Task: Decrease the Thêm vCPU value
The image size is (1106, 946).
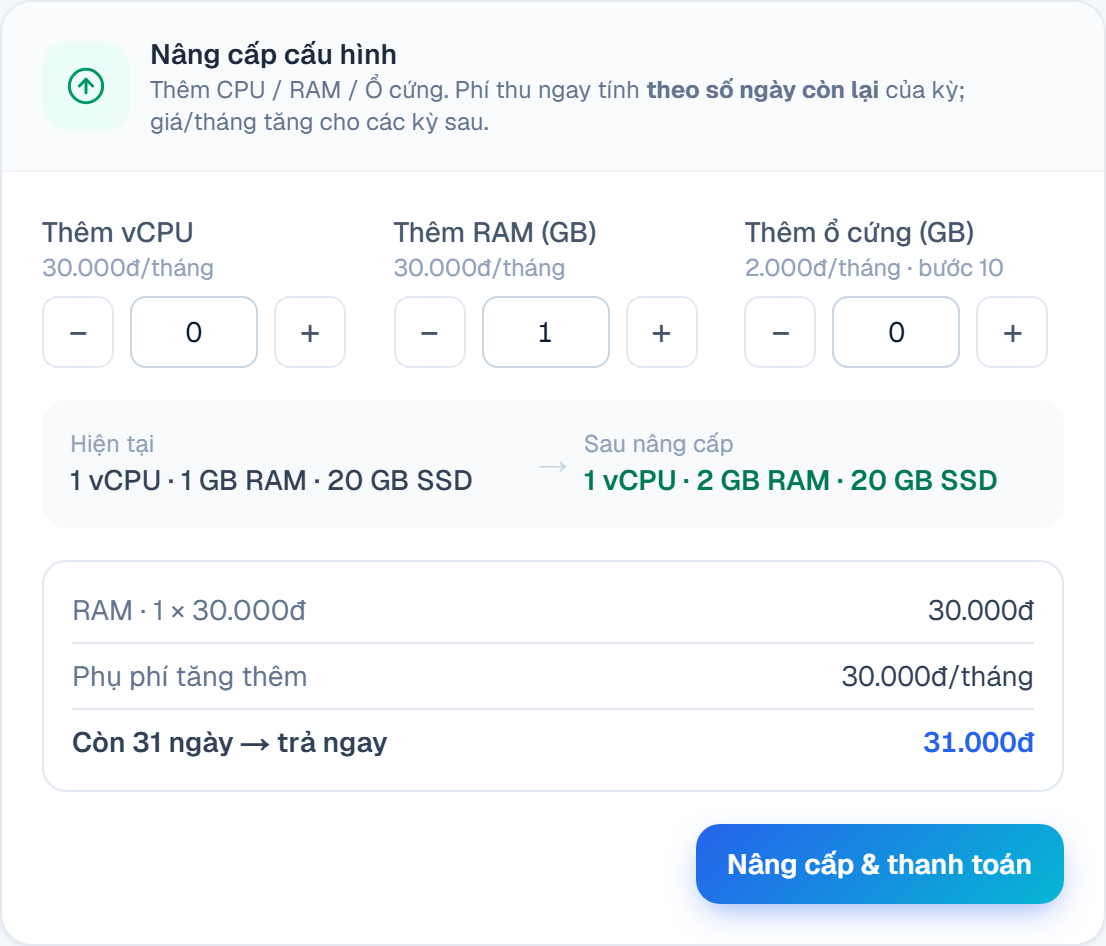Action: [x=78, y=332]
